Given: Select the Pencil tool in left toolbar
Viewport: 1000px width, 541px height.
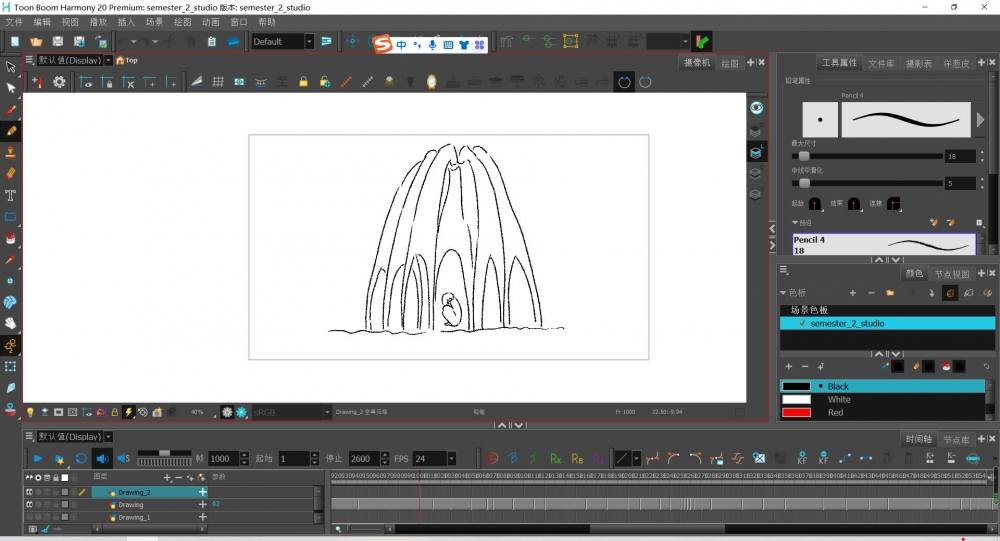Looking at the screenshot, I should (x=11, y=130).
